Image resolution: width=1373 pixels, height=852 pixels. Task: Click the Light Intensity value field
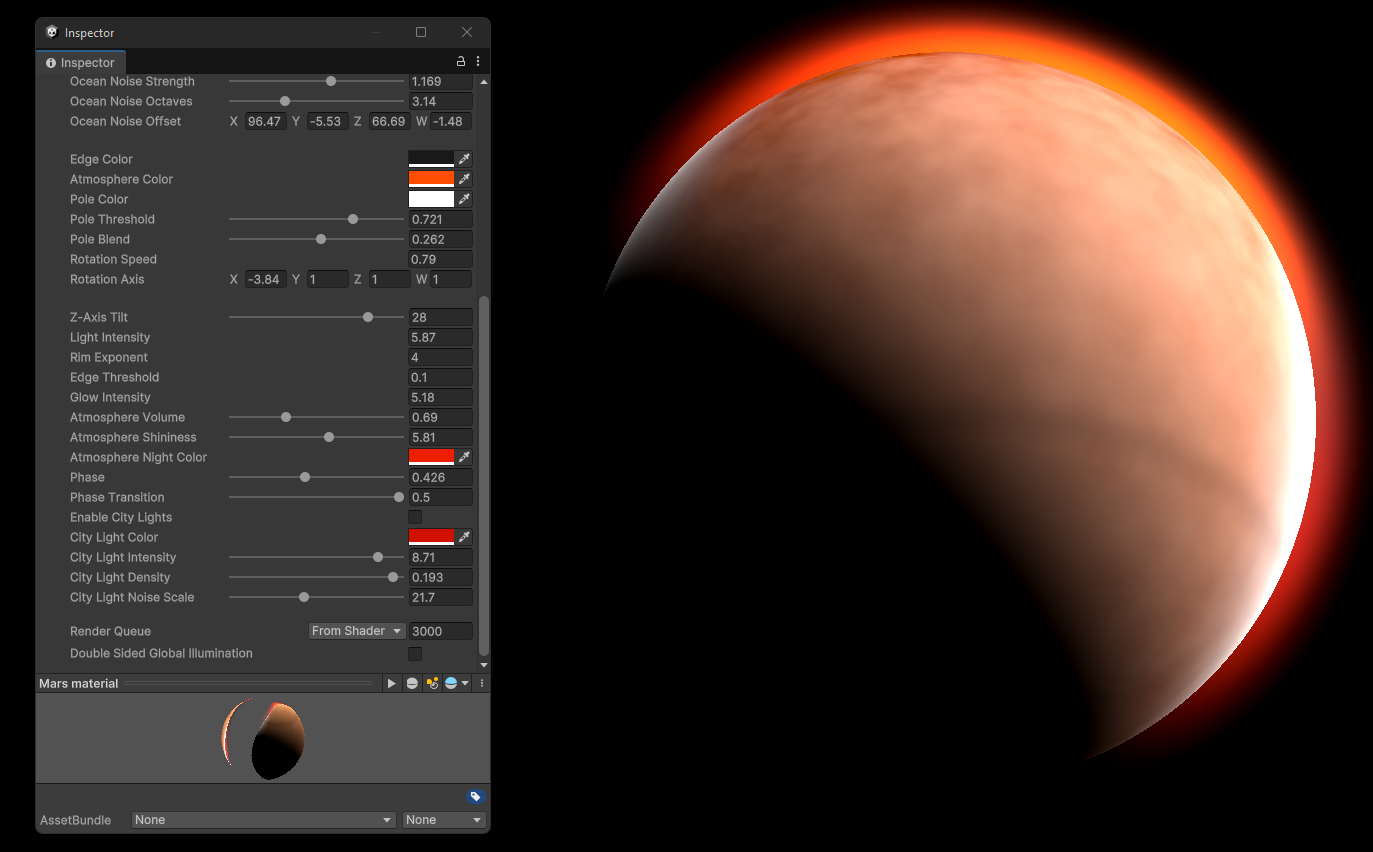pyautogui.click(x=440, y=337)
